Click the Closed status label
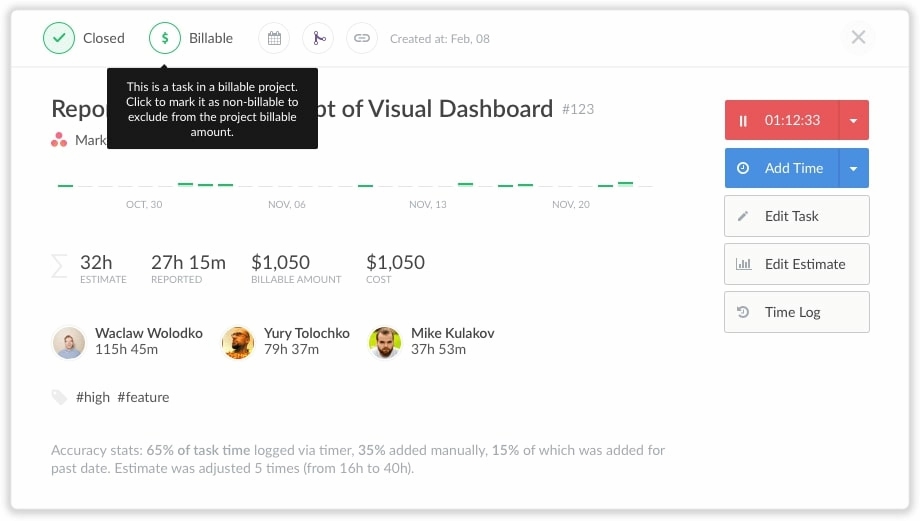 pos(104,38)
